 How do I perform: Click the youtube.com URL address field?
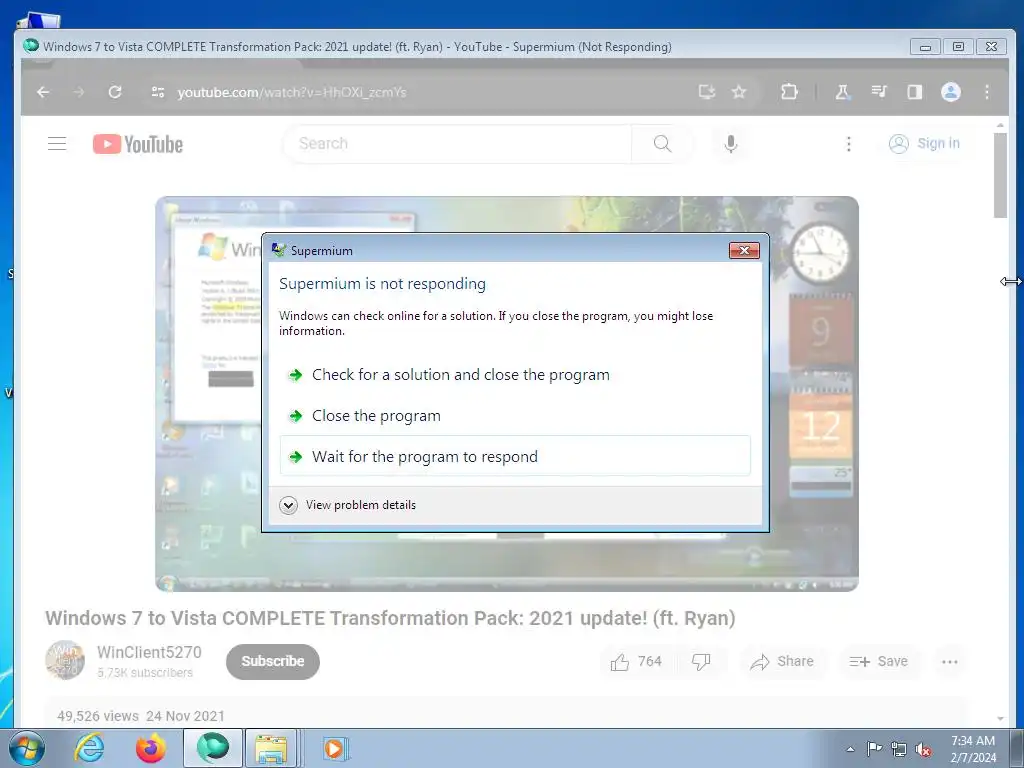pyautogui.click(x=292, y=92)
